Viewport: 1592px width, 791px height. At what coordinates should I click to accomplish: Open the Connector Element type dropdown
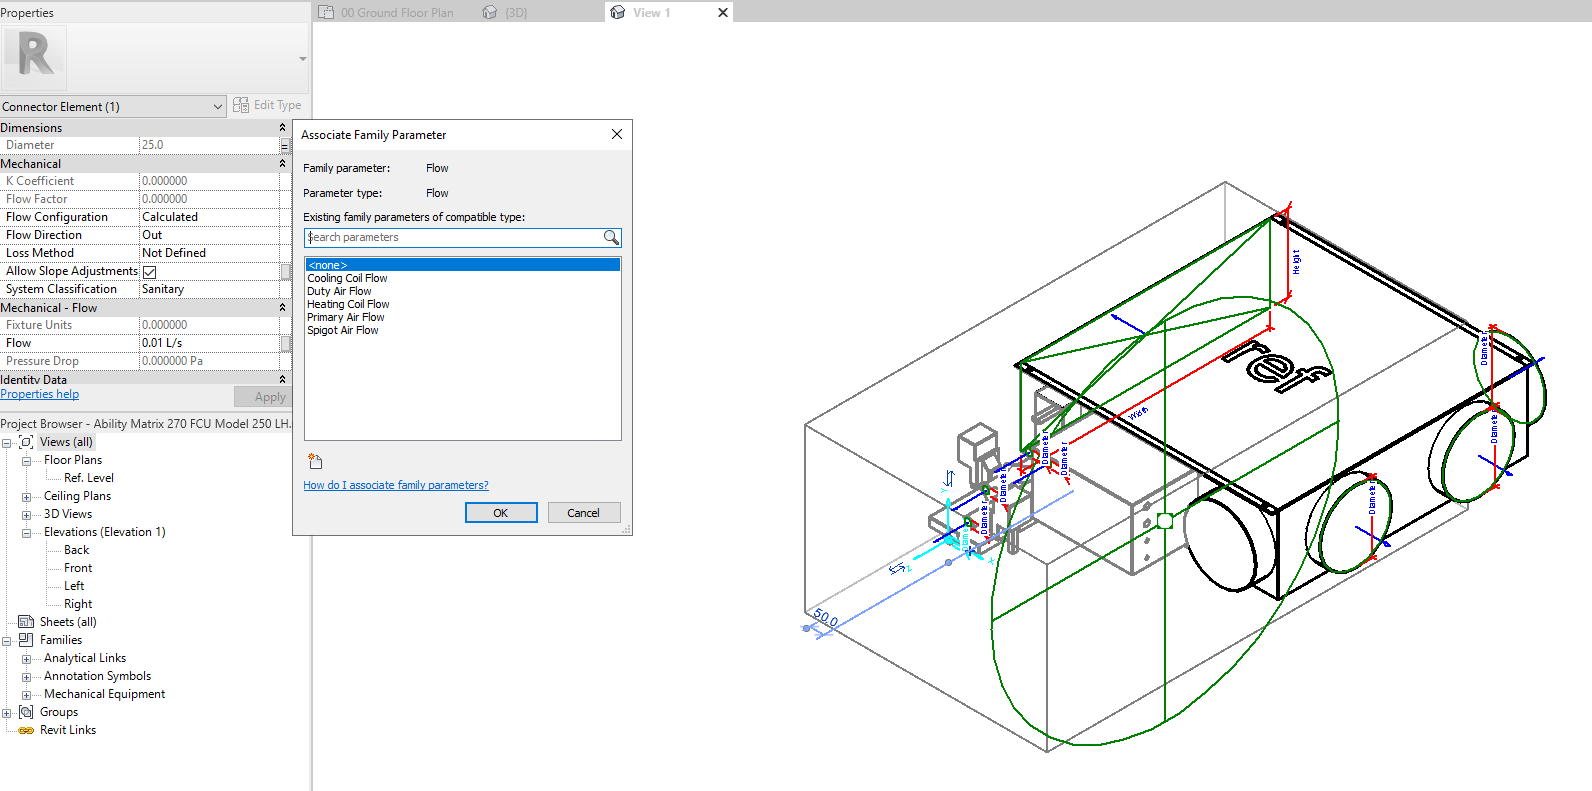(x=218, y=106)
